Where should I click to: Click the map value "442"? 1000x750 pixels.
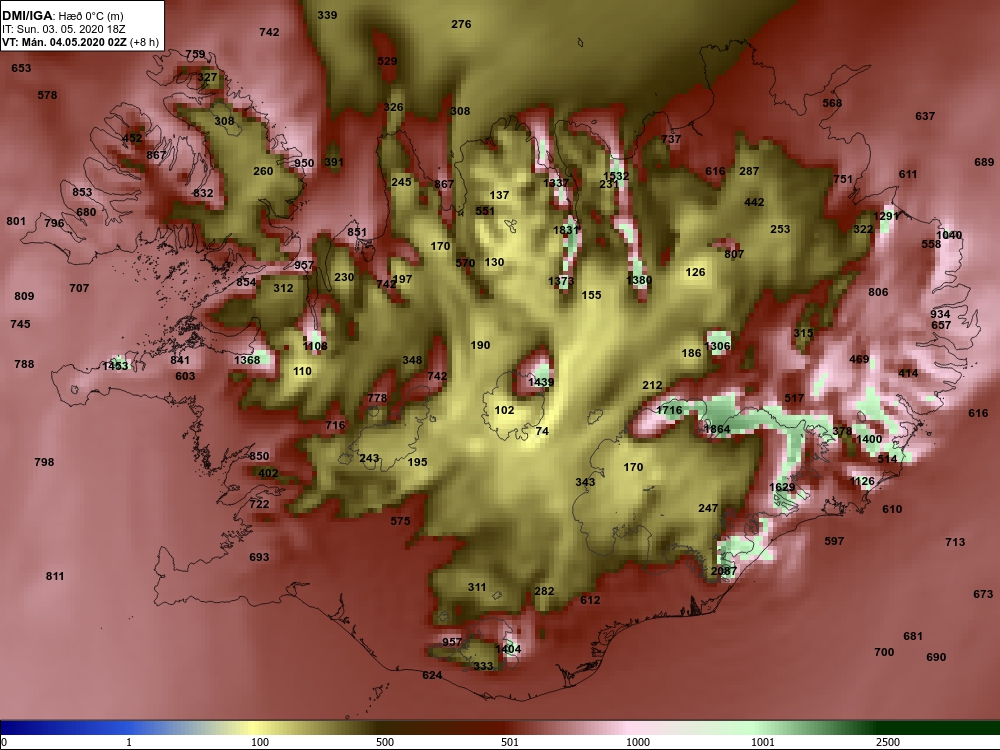click(x=754, y=202)
